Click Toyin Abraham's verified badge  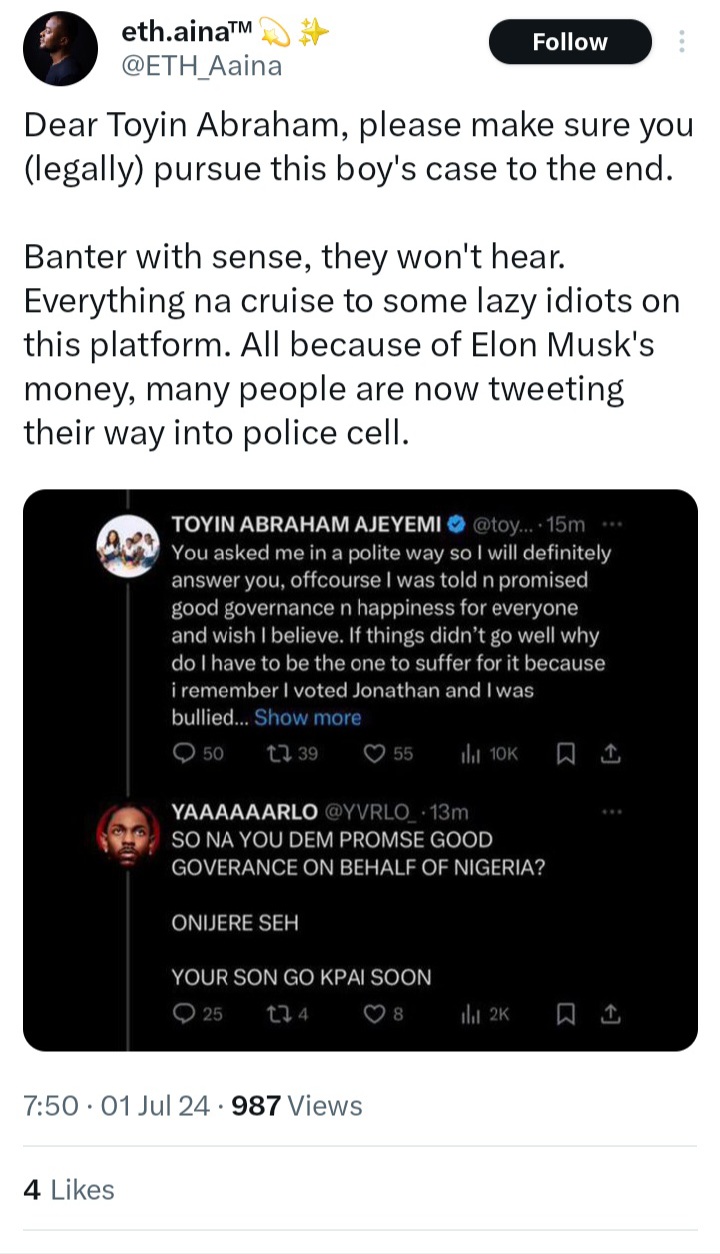coord(455,524)
